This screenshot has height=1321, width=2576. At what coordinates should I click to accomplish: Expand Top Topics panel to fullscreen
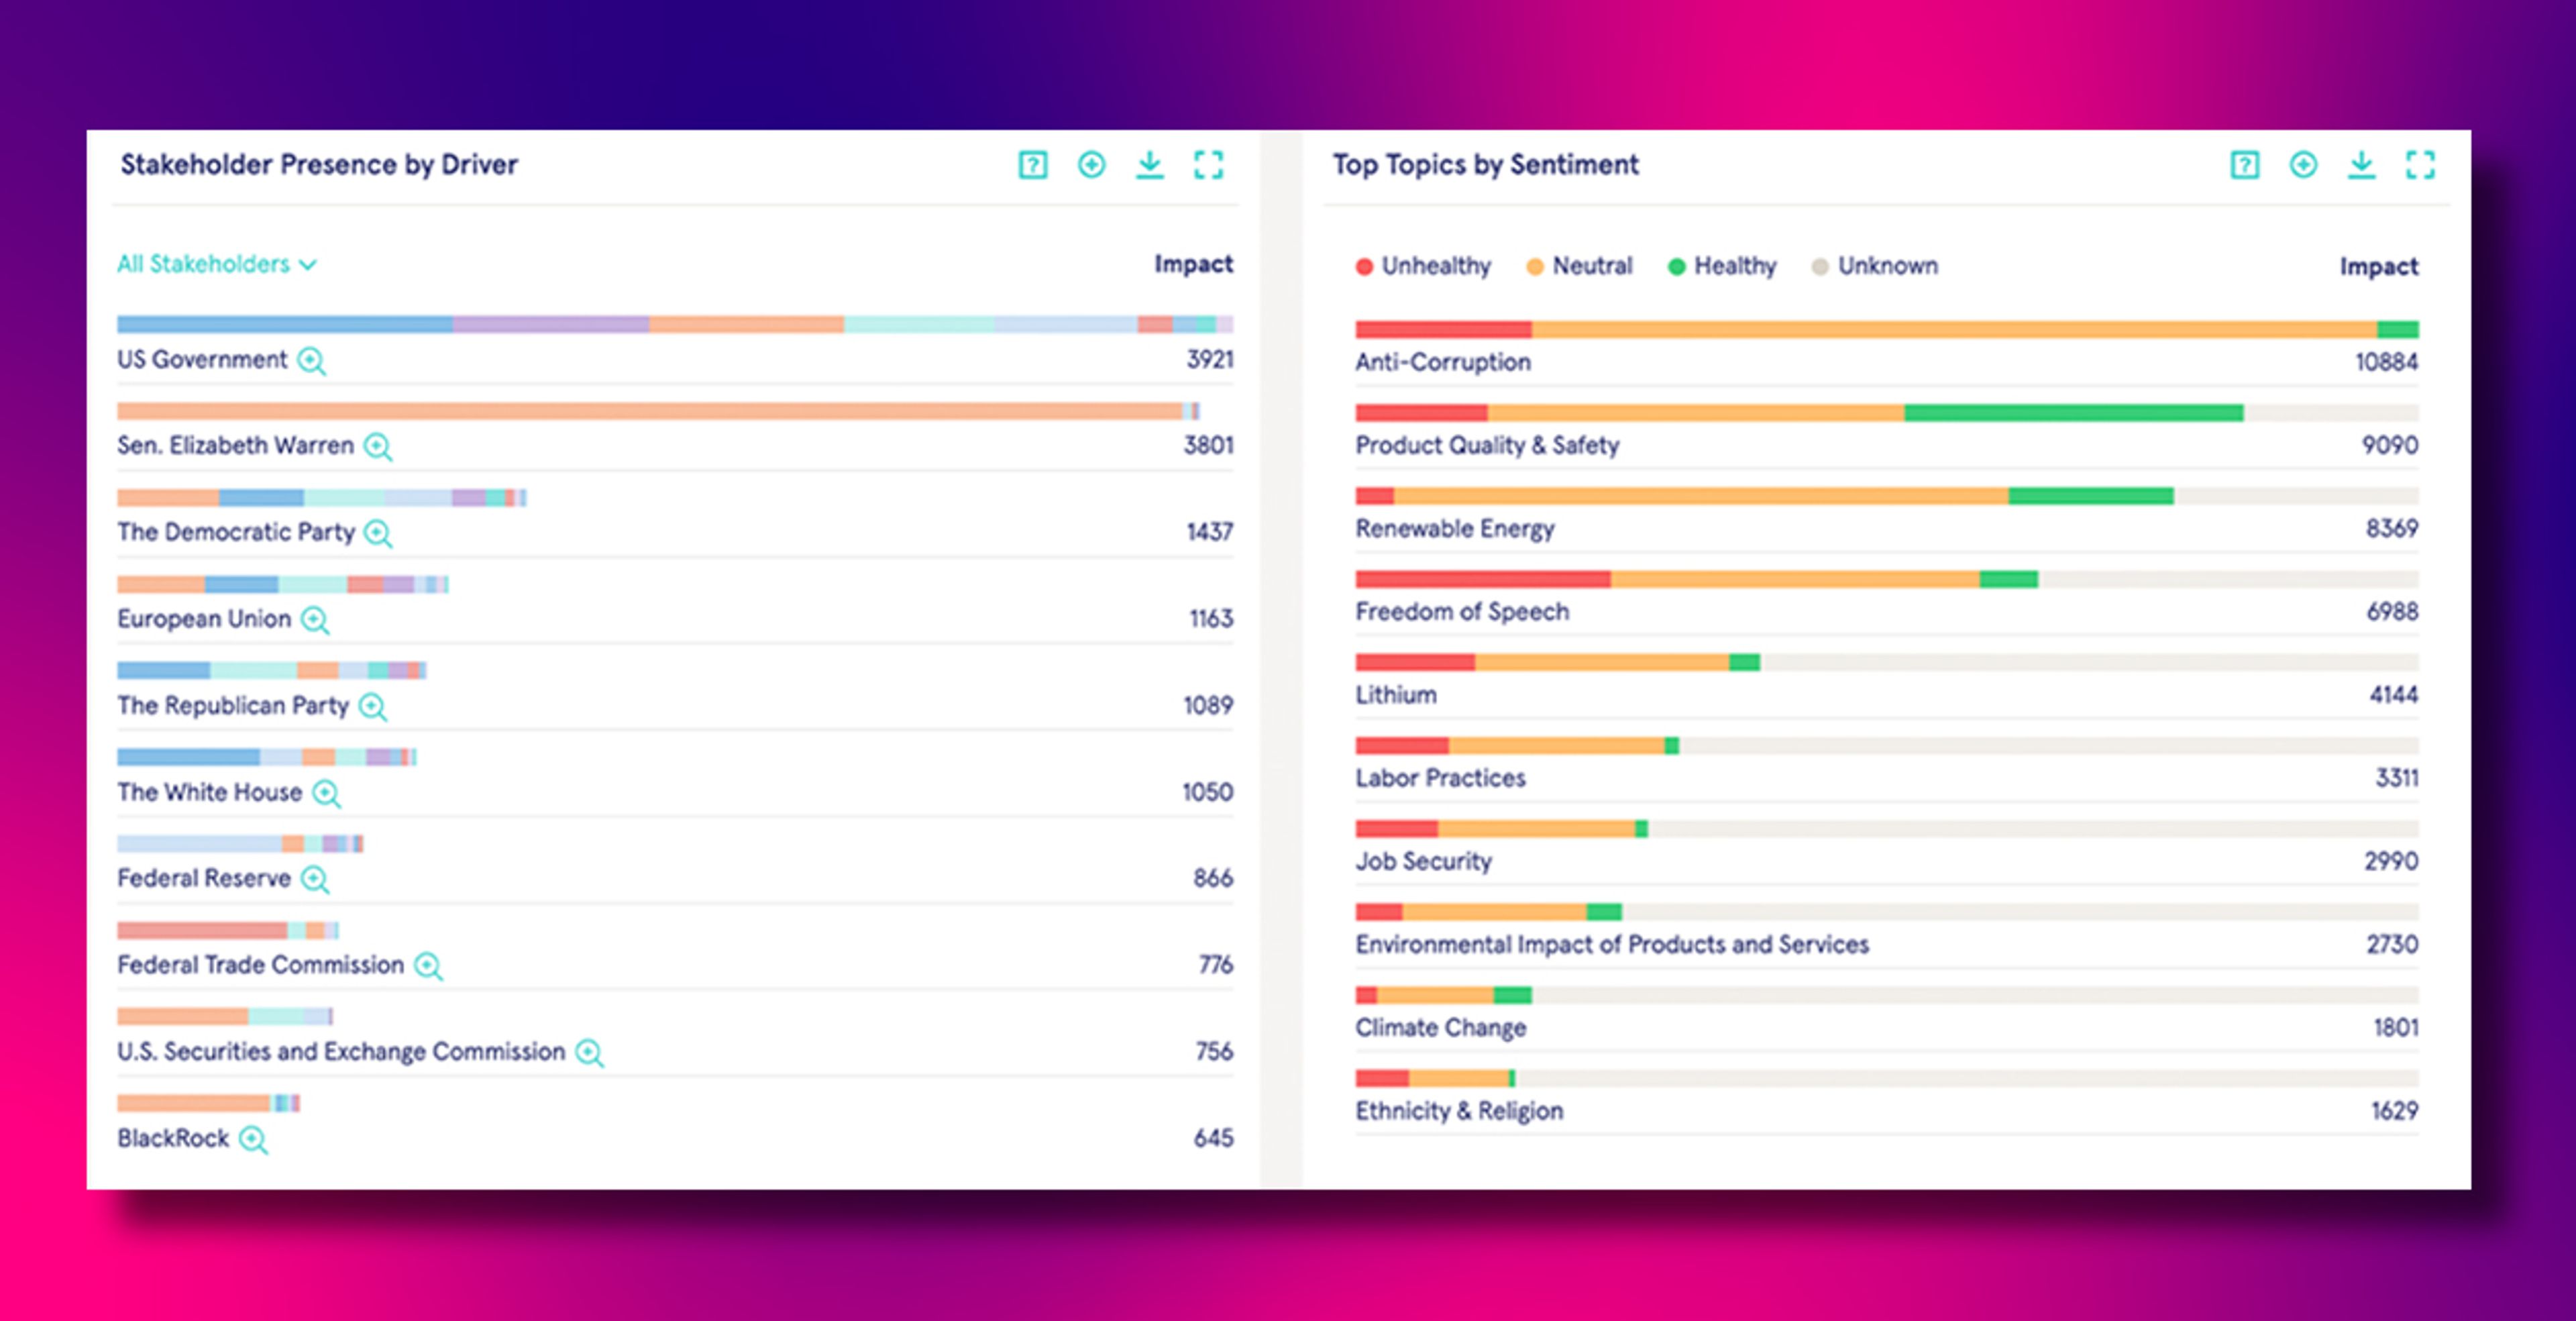pos(2420,165)
